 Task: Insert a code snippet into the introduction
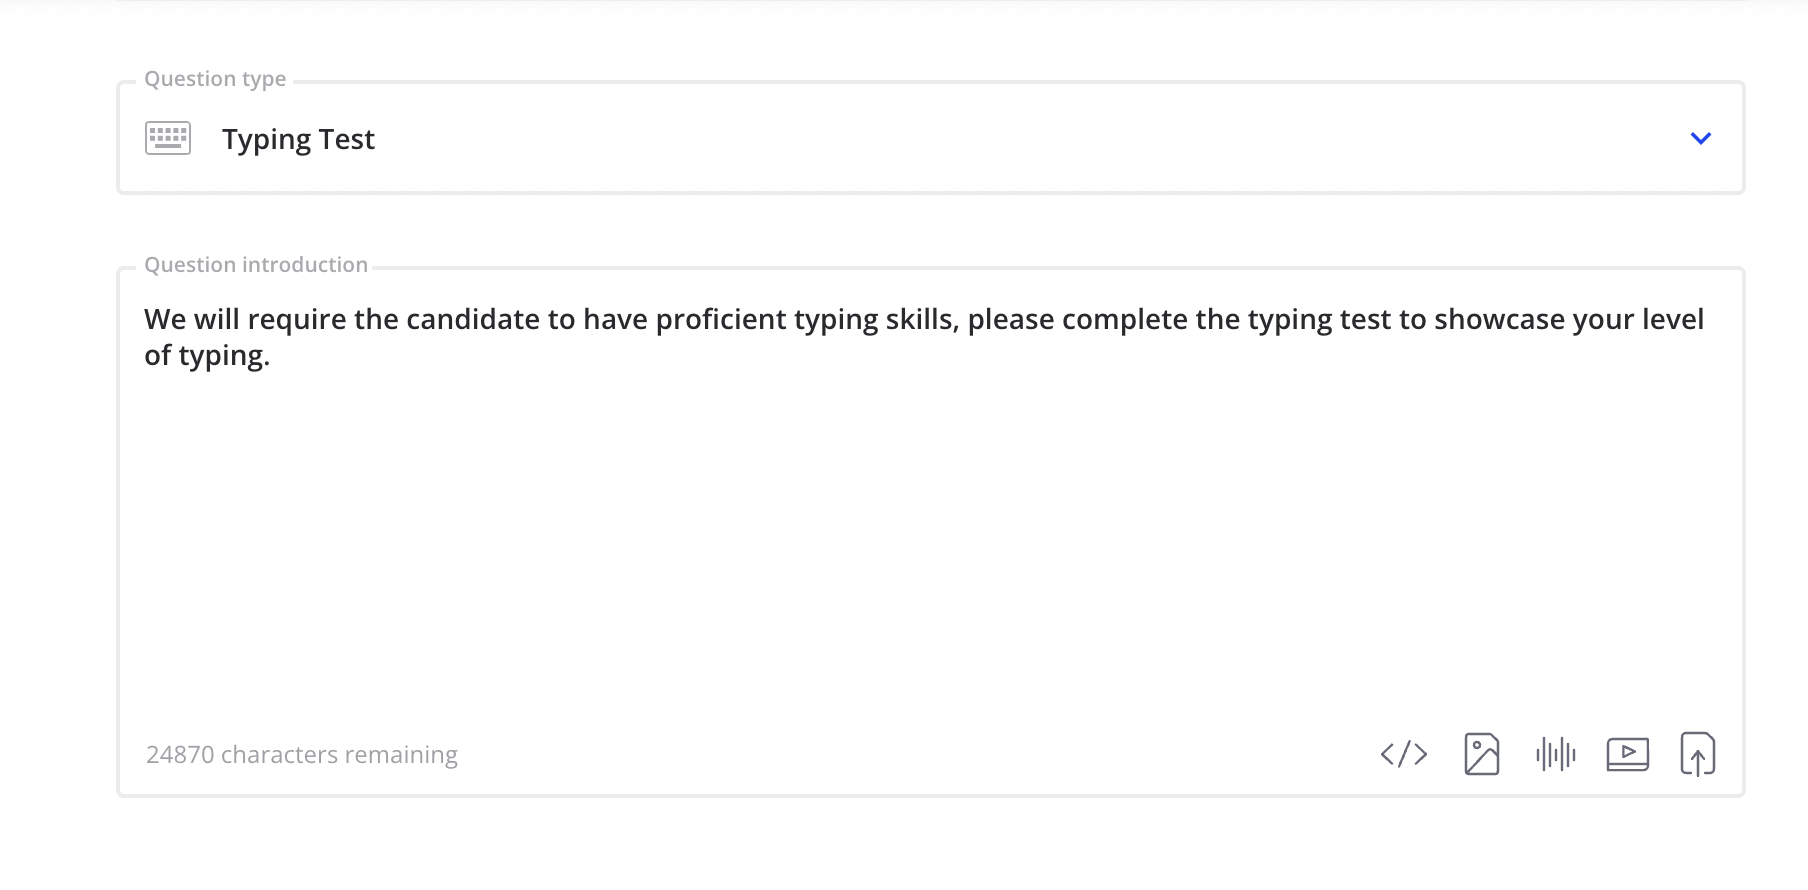click(x=1404, y=754)
